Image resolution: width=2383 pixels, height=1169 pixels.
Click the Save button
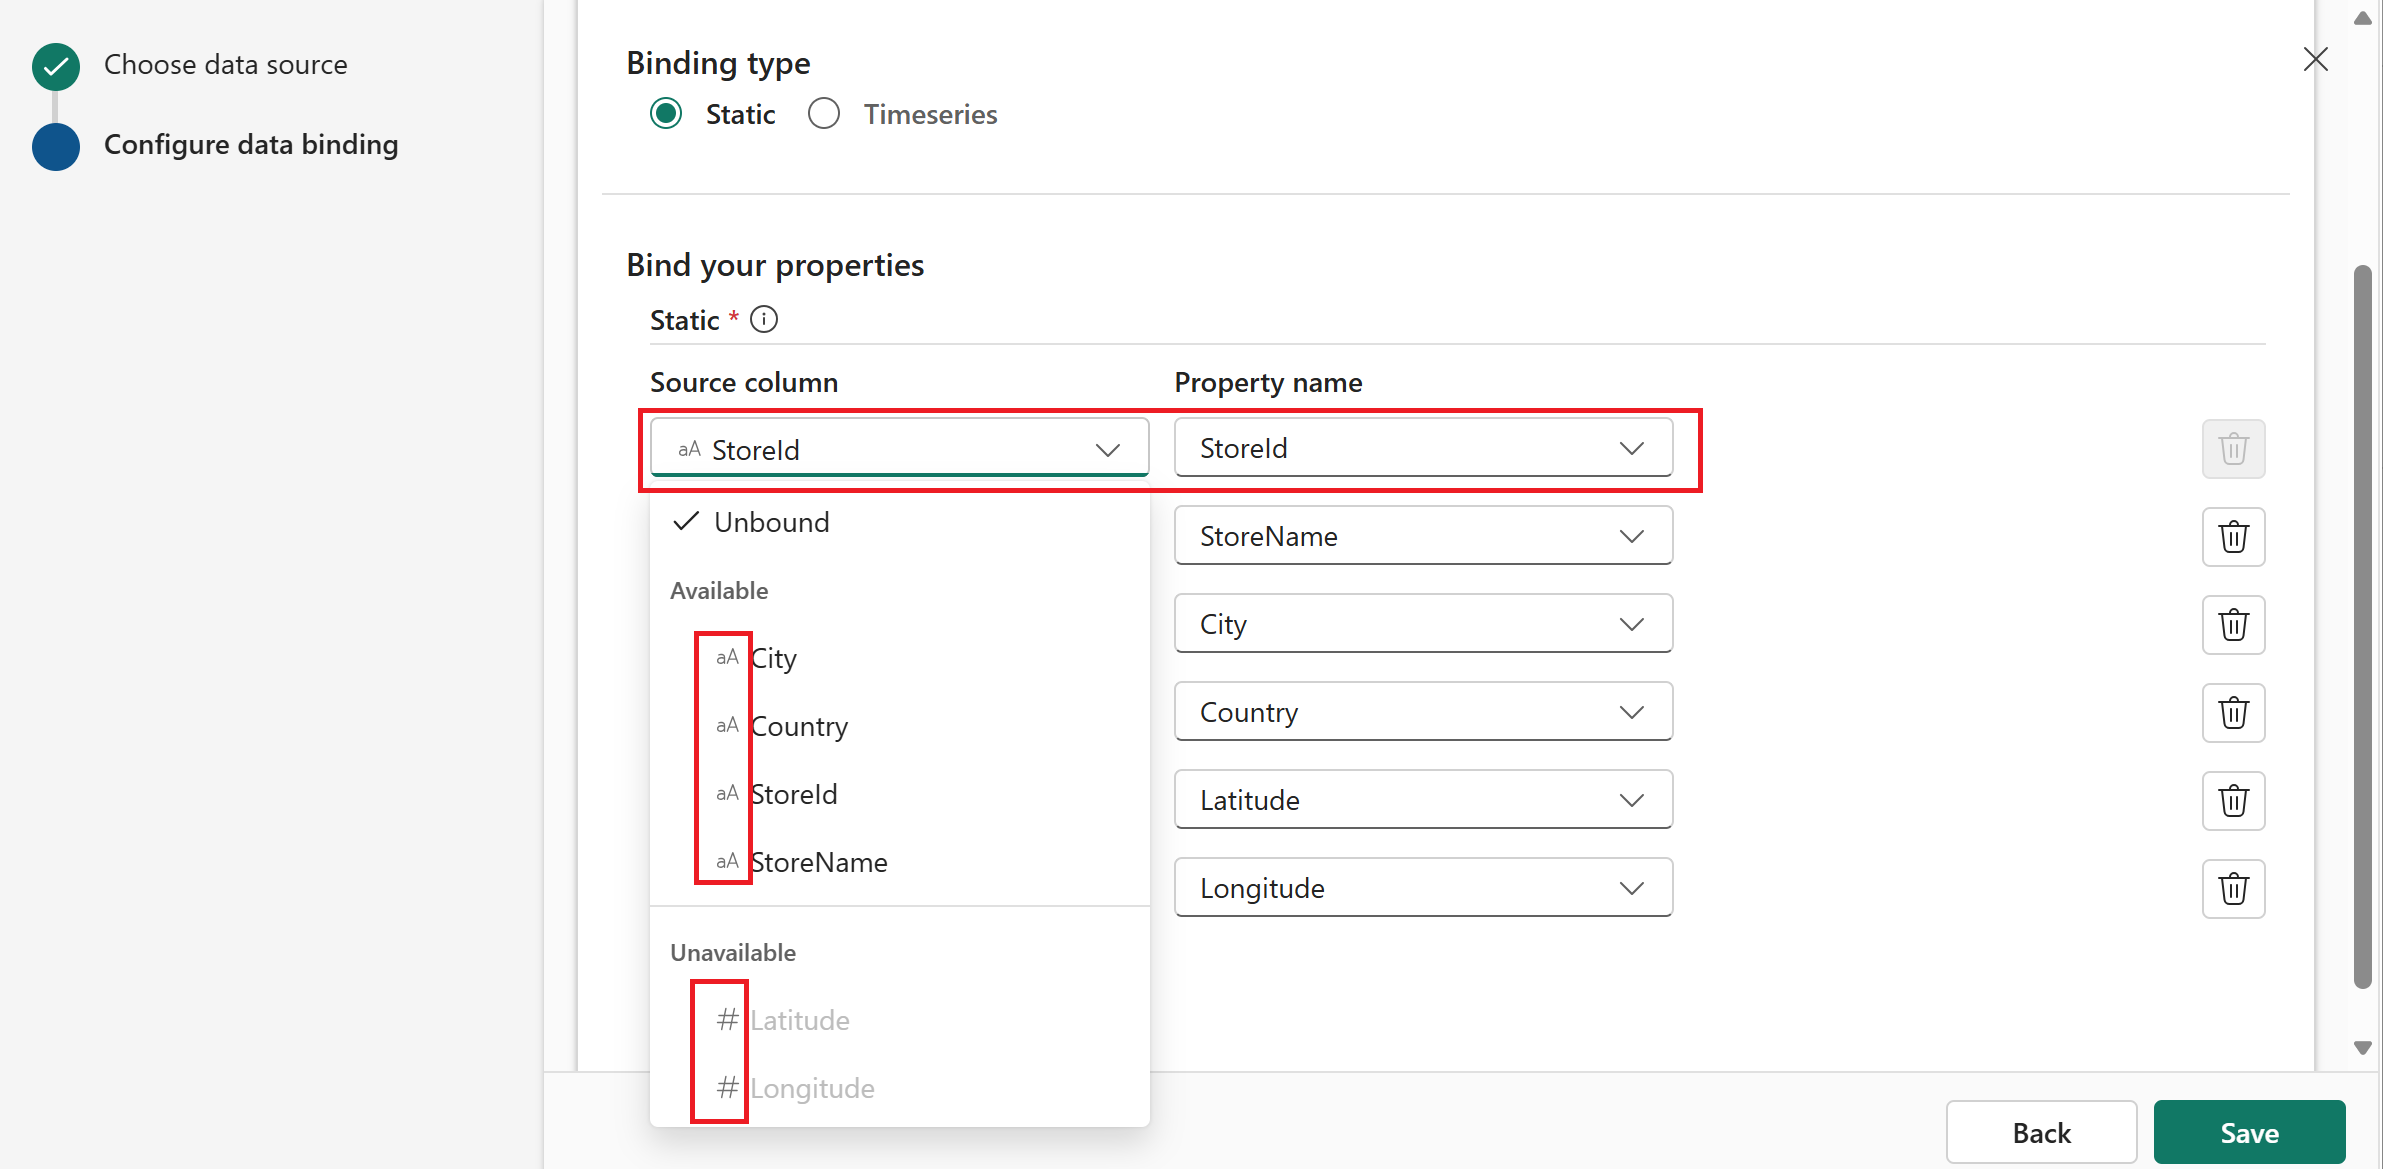point(2248,1132)
